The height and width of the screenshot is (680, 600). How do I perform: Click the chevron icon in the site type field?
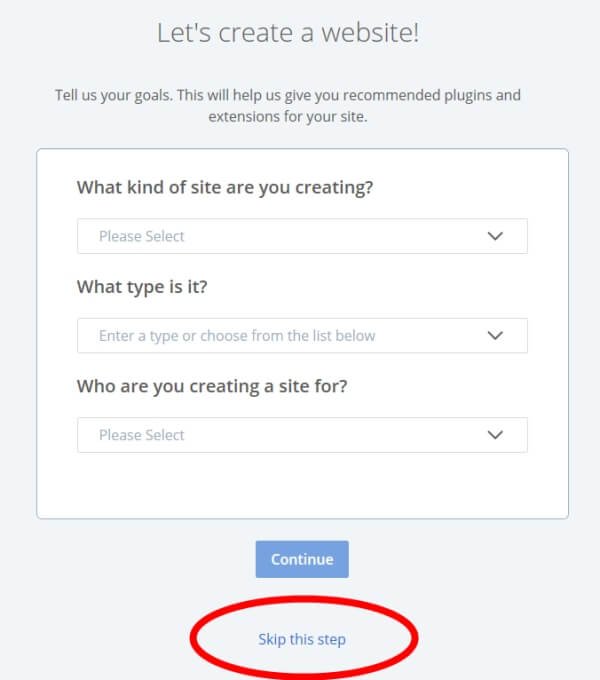[495, 336]
